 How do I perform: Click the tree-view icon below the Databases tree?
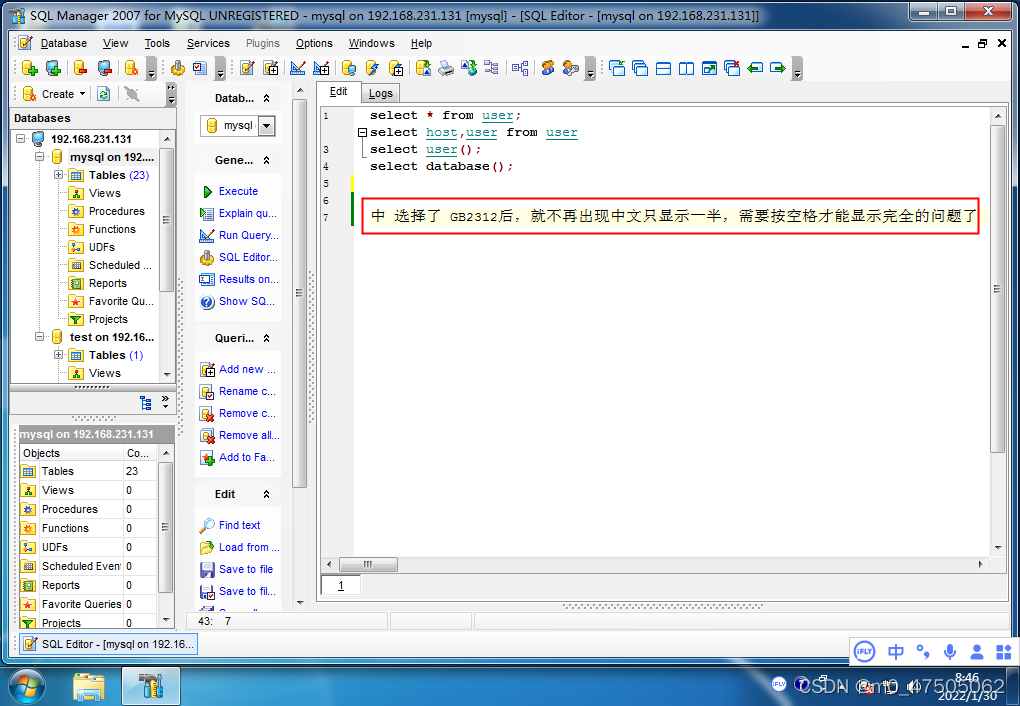pyautogui.click(x=146, y=403)
